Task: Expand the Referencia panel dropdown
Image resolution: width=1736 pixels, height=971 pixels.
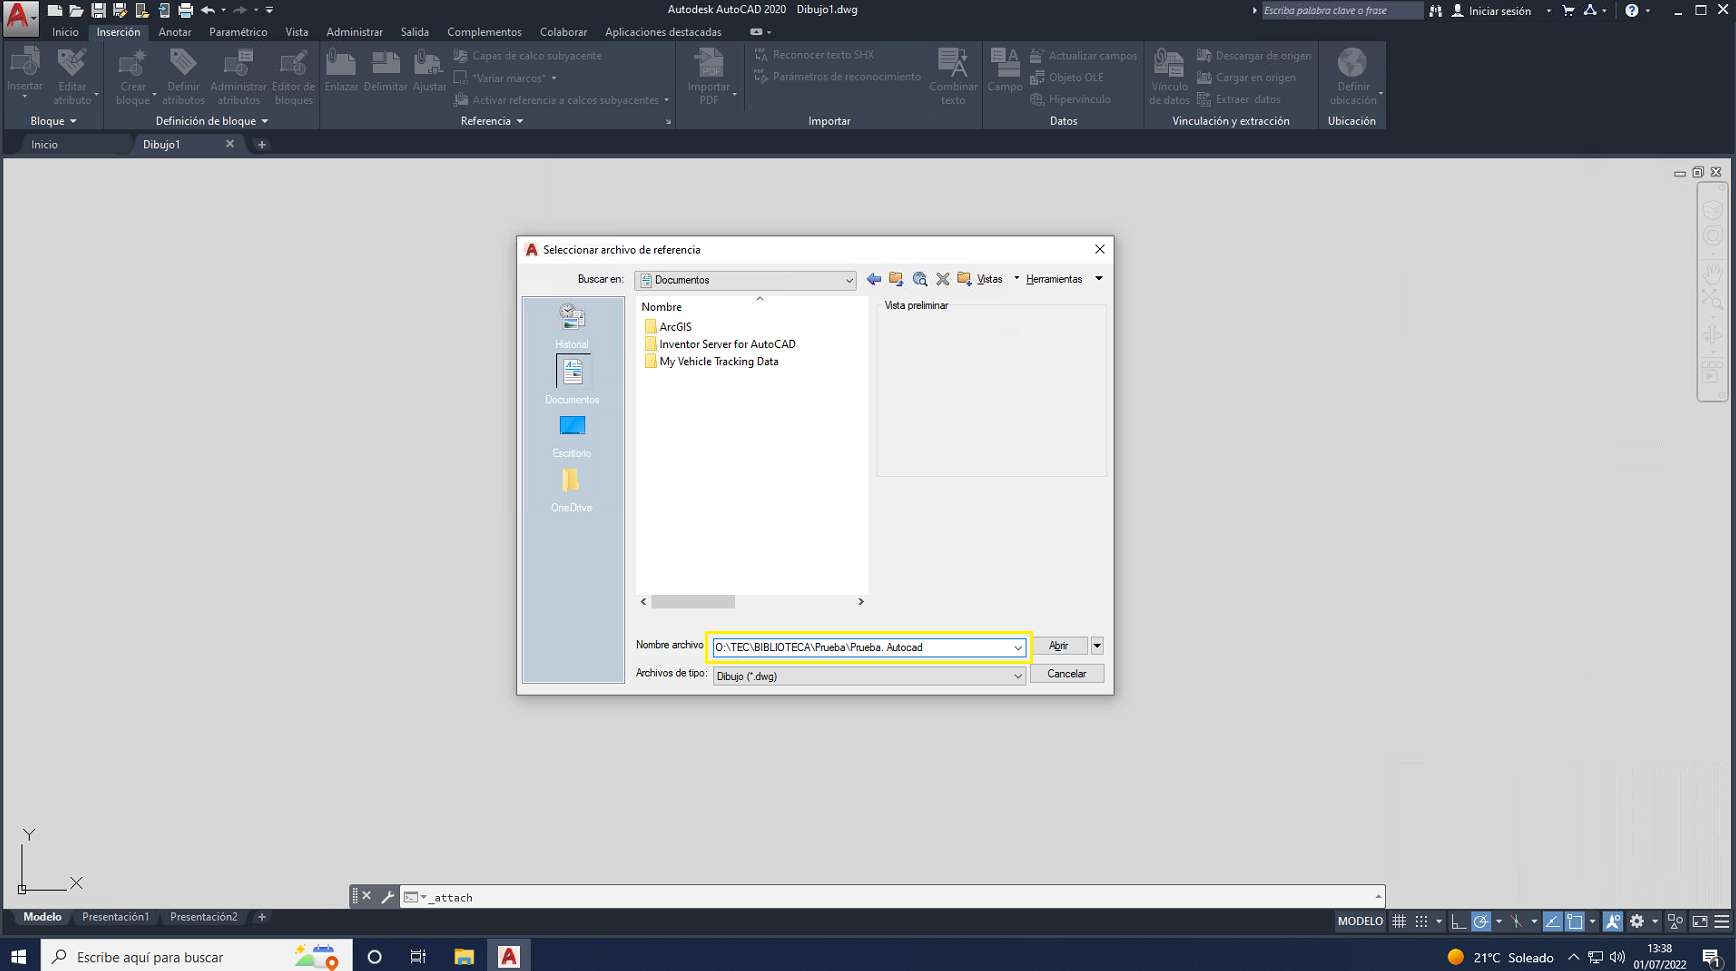Action: click(492, 121)
